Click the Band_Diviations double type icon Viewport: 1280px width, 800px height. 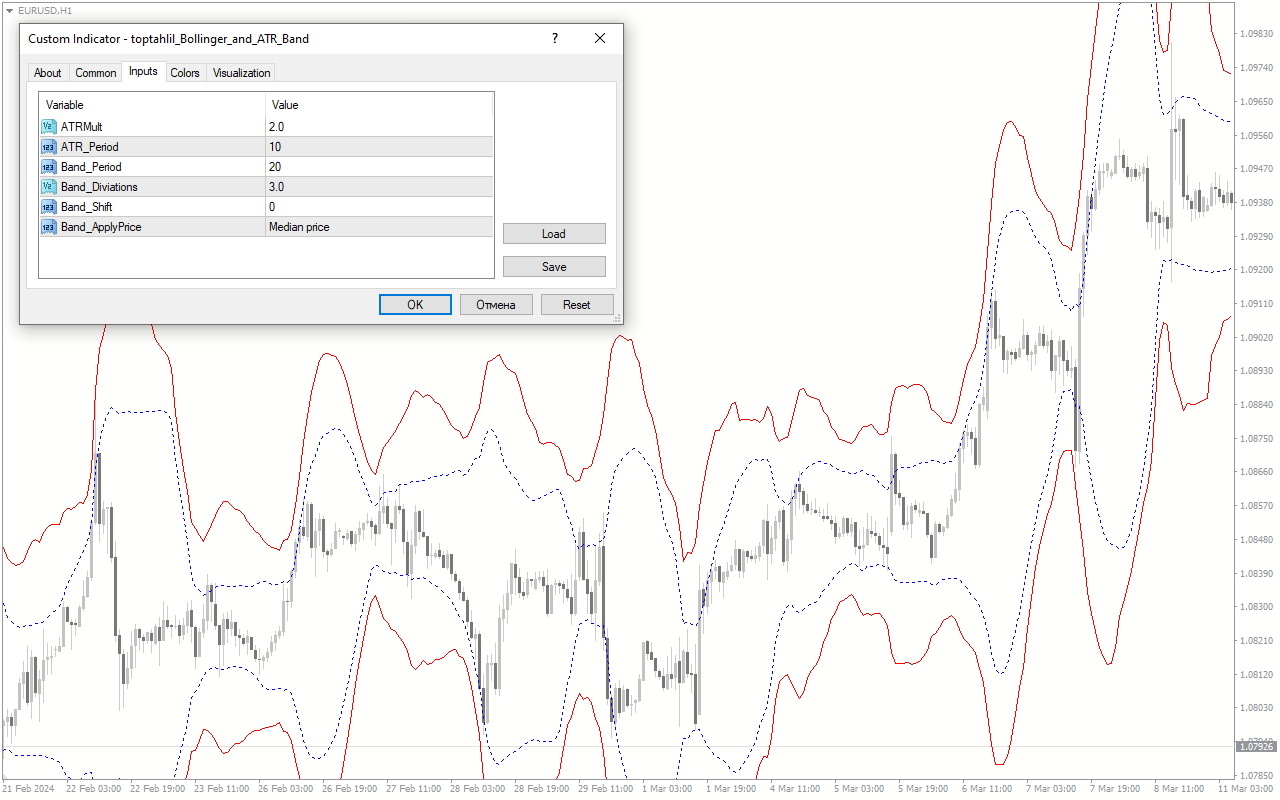[48, 187]
